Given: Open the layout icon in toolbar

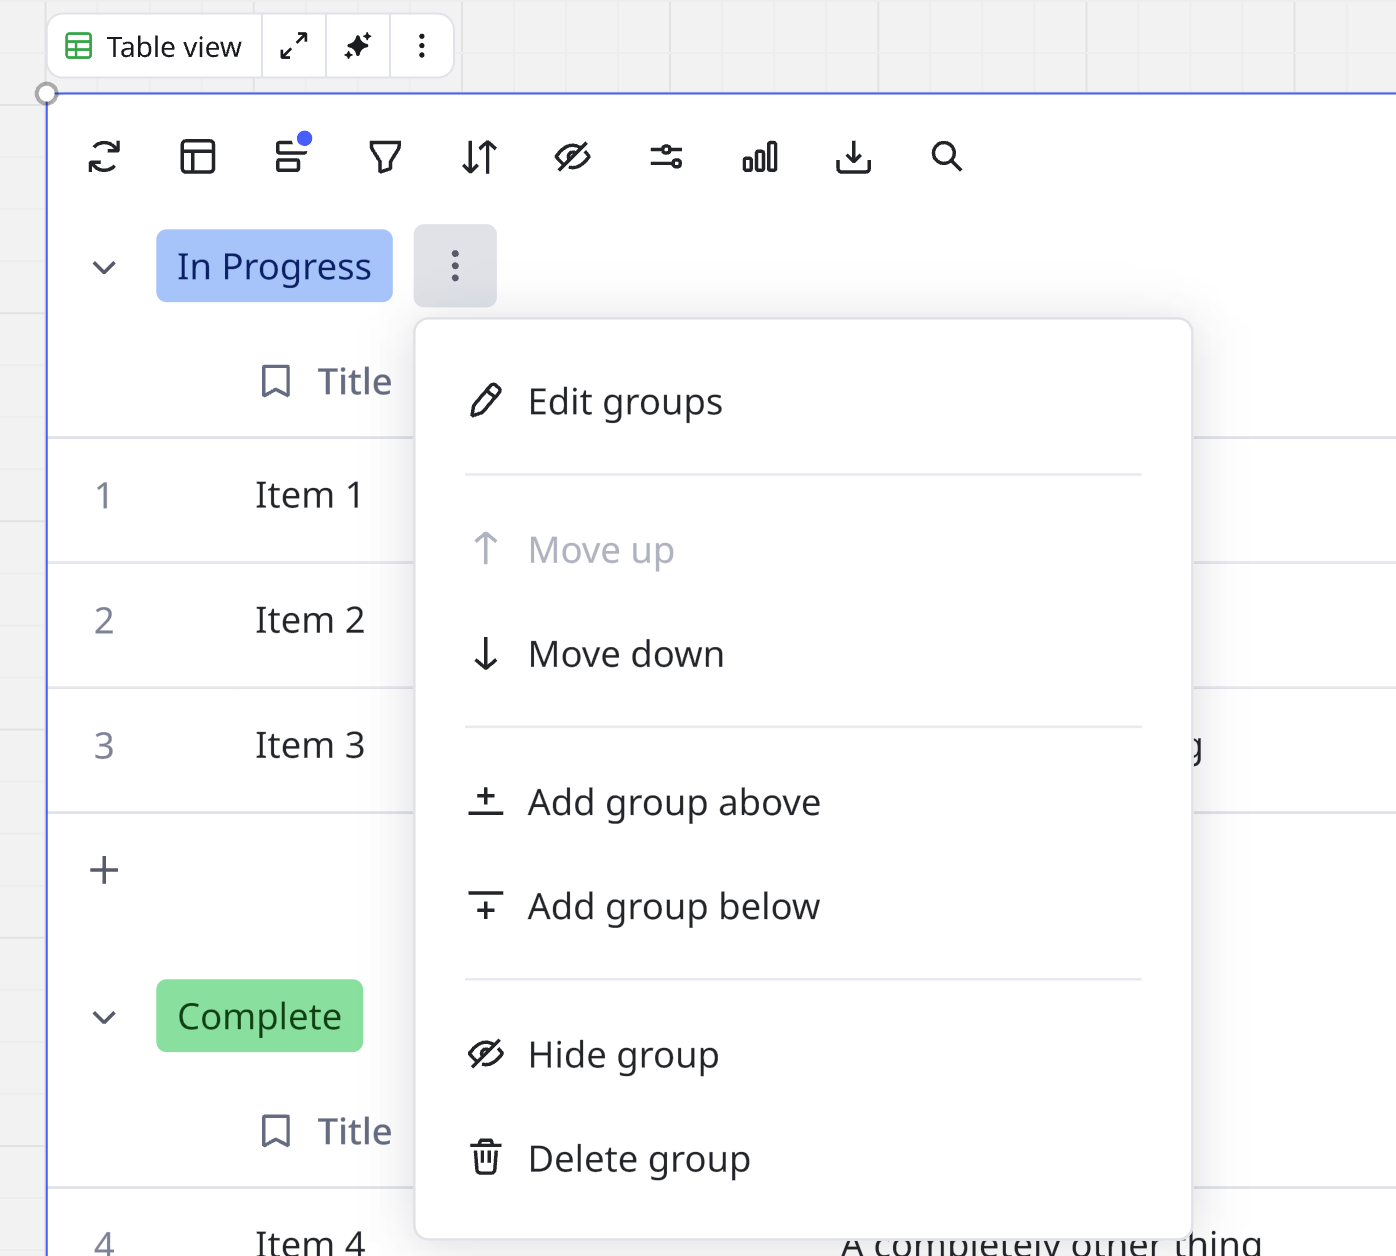Looking at the screenshot, I should point(198,157).
